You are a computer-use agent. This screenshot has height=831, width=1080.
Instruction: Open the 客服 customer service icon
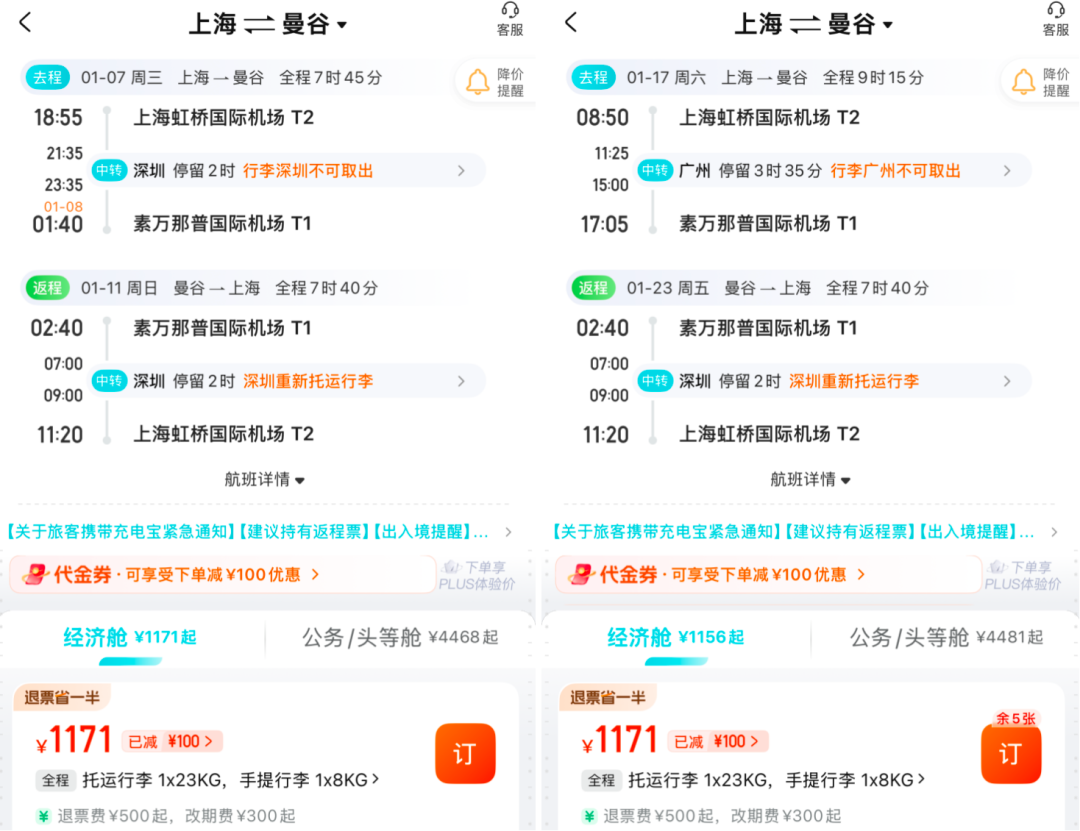508,20
